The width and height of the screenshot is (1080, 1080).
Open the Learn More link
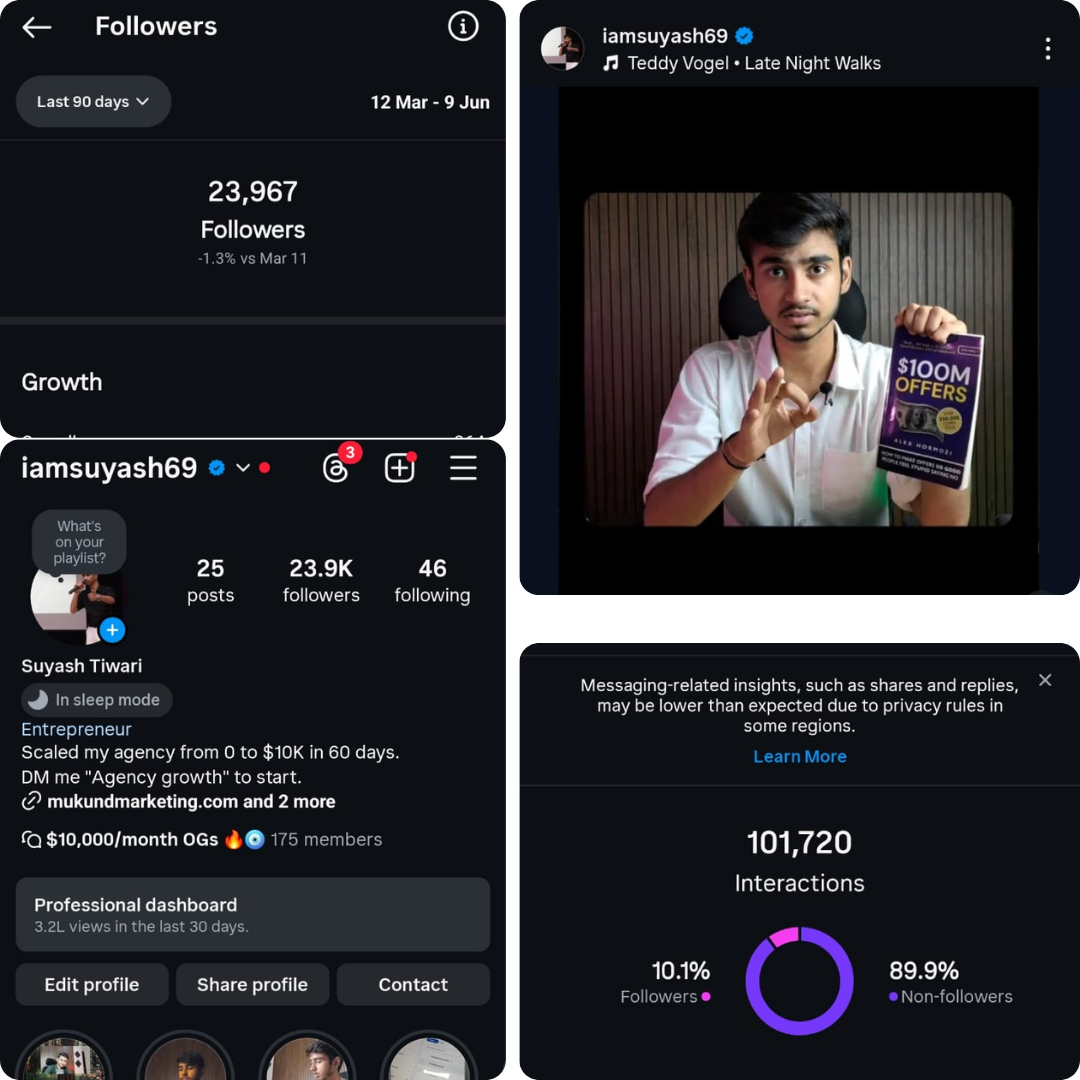799,757
